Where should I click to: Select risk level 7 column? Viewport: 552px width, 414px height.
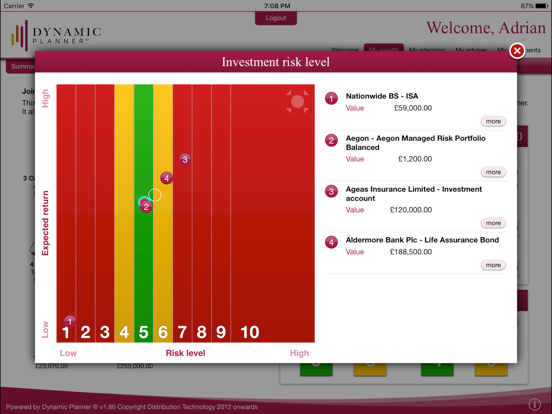coord(182,213)
